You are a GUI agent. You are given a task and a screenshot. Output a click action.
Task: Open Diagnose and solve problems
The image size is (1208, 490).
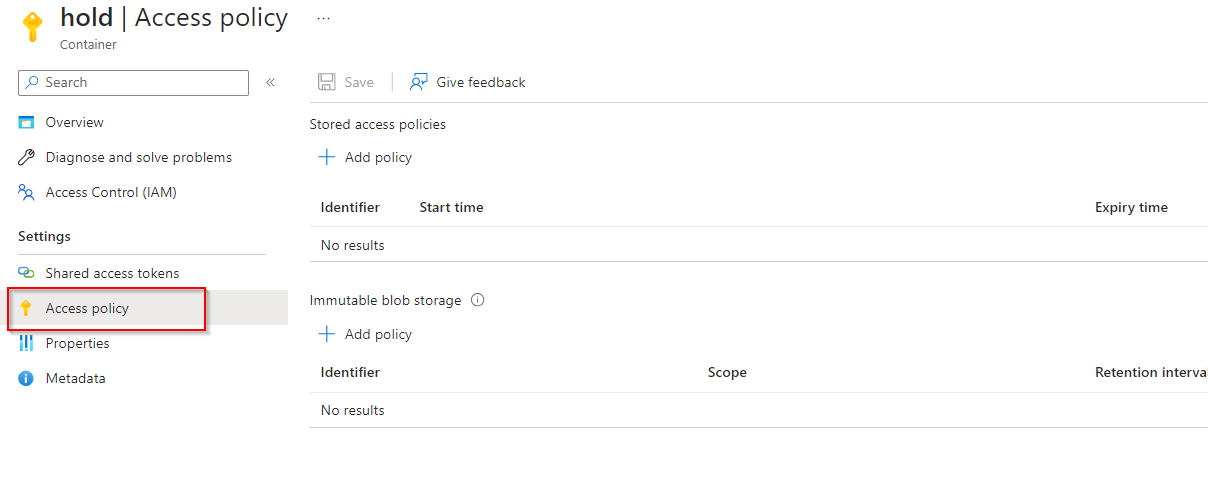pos(138,157)
